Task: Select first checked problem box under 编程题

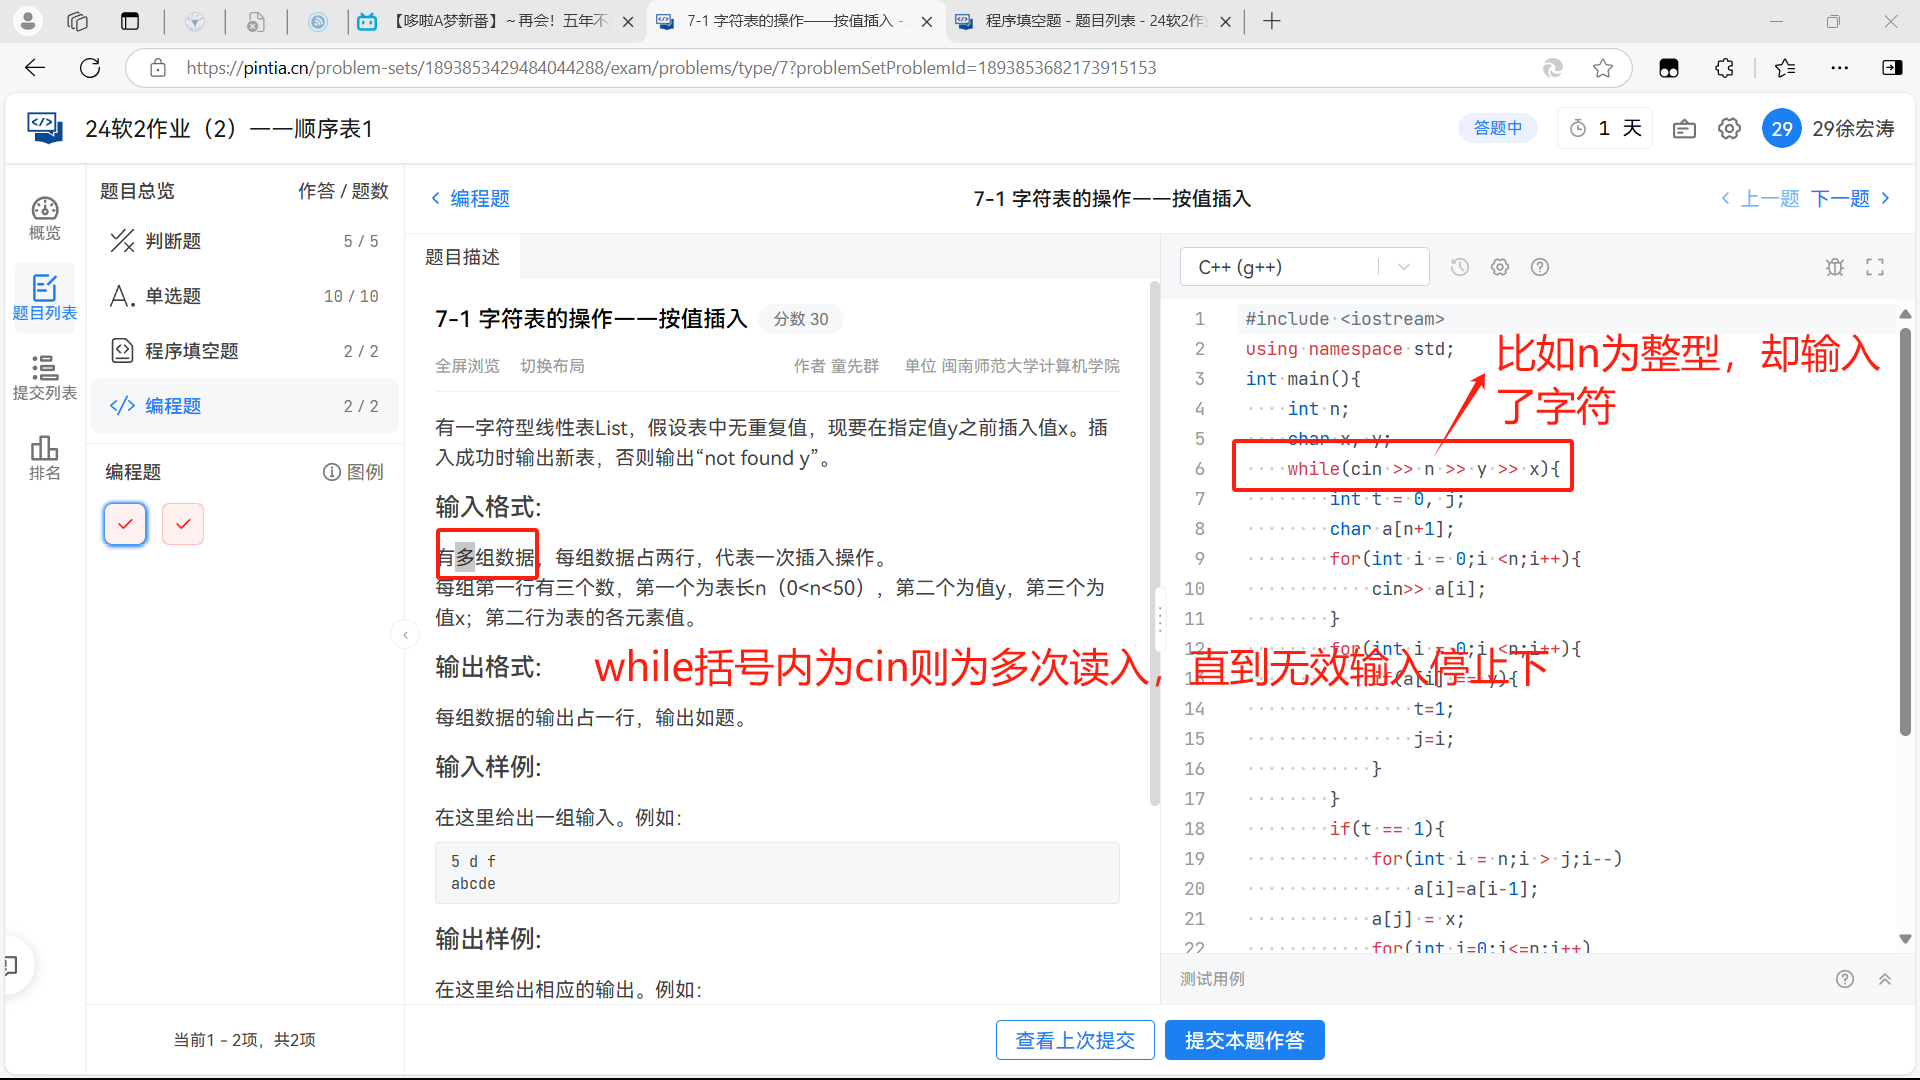Action: pos(125,524)
